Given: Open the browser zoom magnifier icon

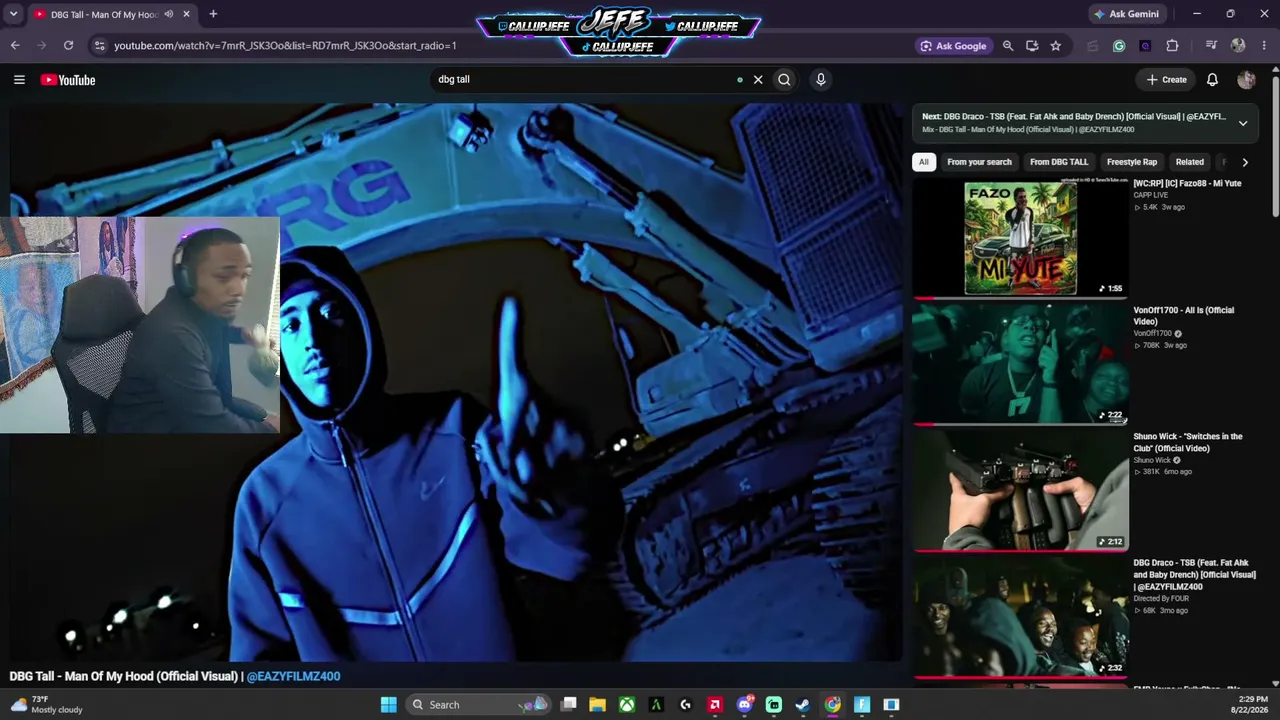Looking at the screenshot, I should 1008,45.
